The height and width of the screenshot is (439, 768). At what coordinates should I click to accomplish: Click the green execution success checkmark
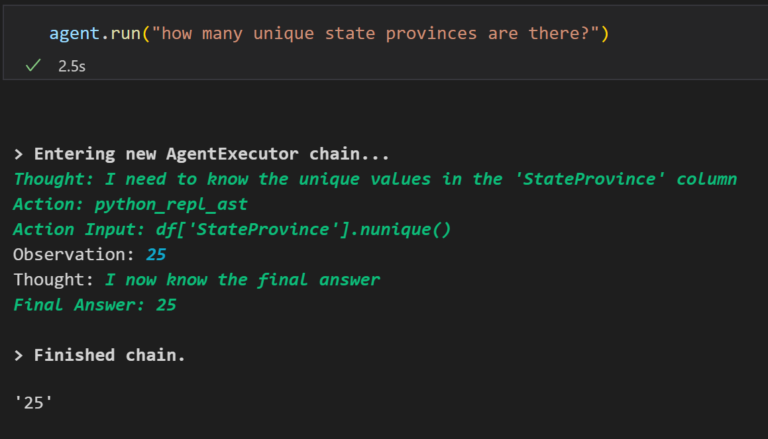(33, 64)
